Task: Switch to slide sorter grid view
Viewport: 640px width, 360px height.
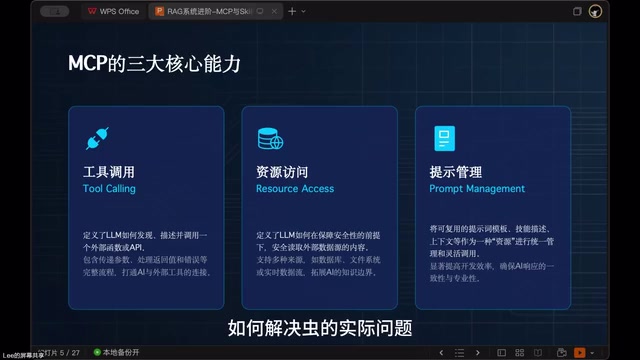Action: [x=520, y=353]
